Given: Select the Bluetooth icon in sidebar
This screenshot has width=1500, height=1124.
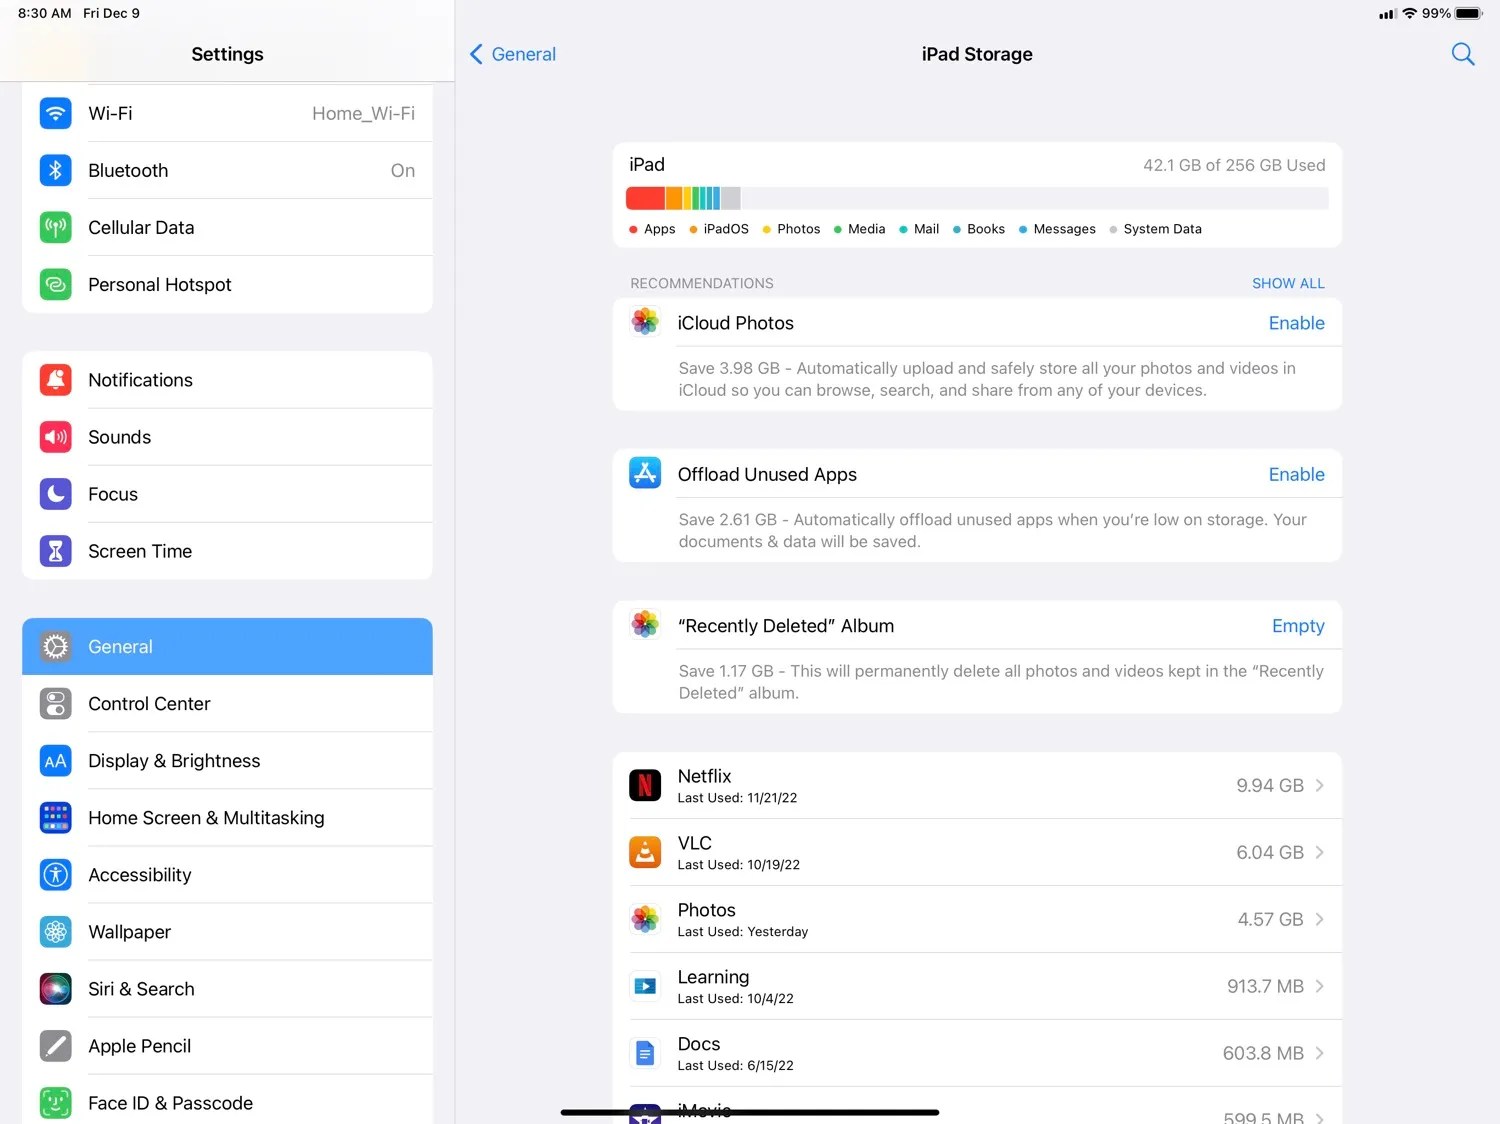Looking at the screenshot, I should point(55,170).
